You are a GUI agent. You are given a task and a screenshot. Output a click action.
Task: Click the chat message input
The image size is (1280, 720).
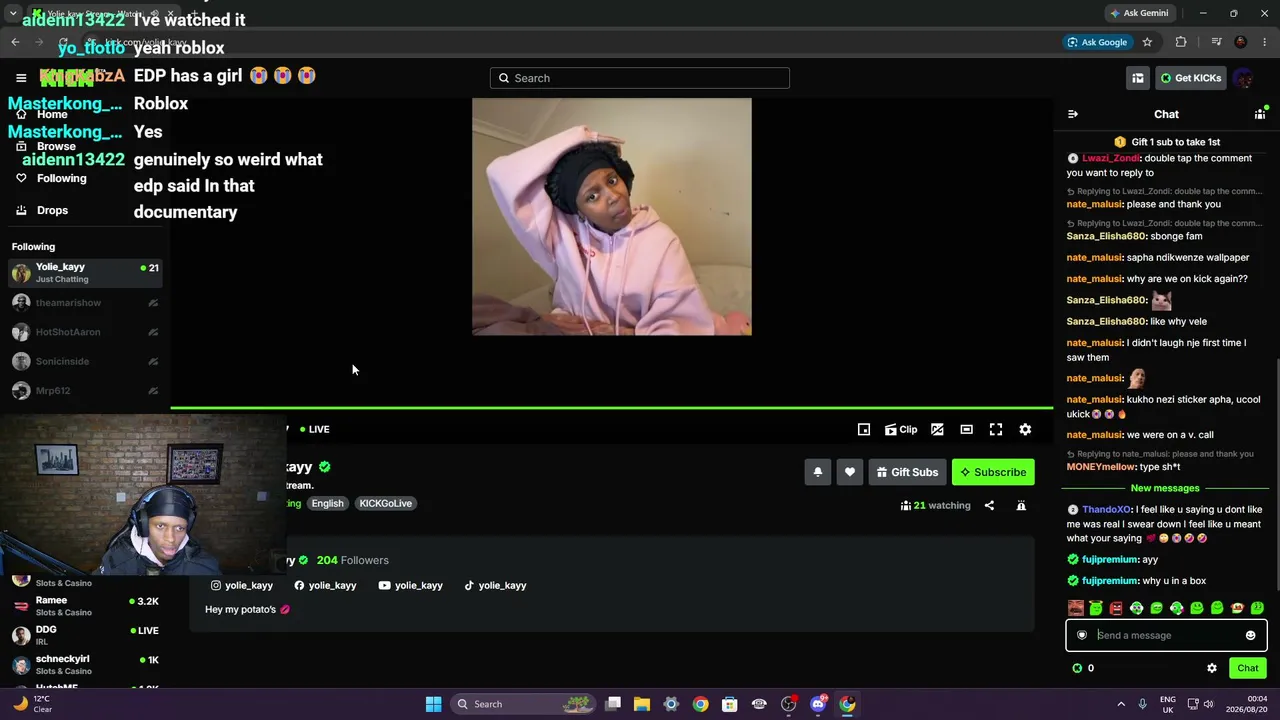[1166, 635]
